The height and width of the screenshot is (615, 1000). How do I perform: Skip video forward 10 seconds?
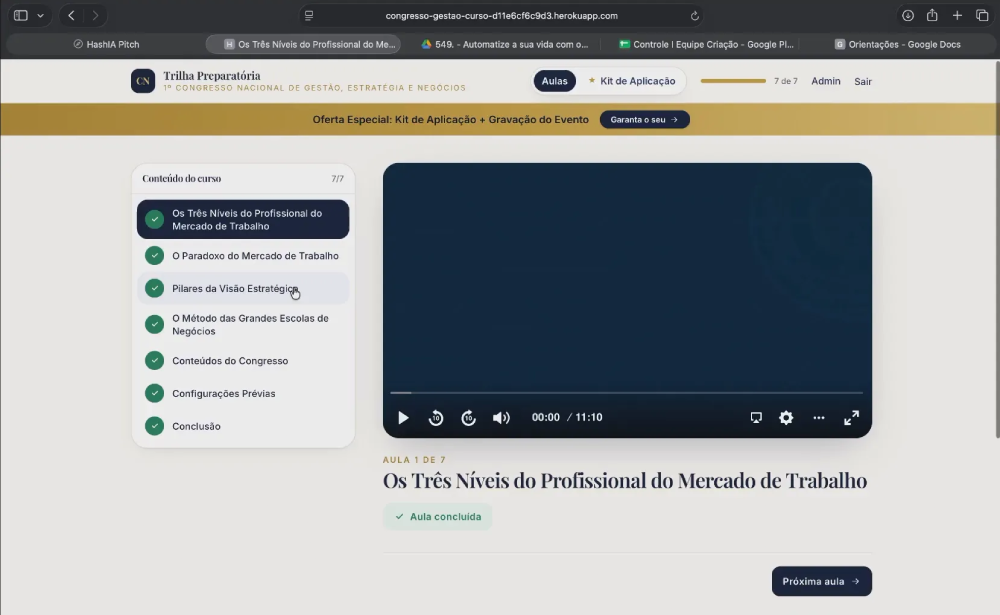[x=469, y=418]
